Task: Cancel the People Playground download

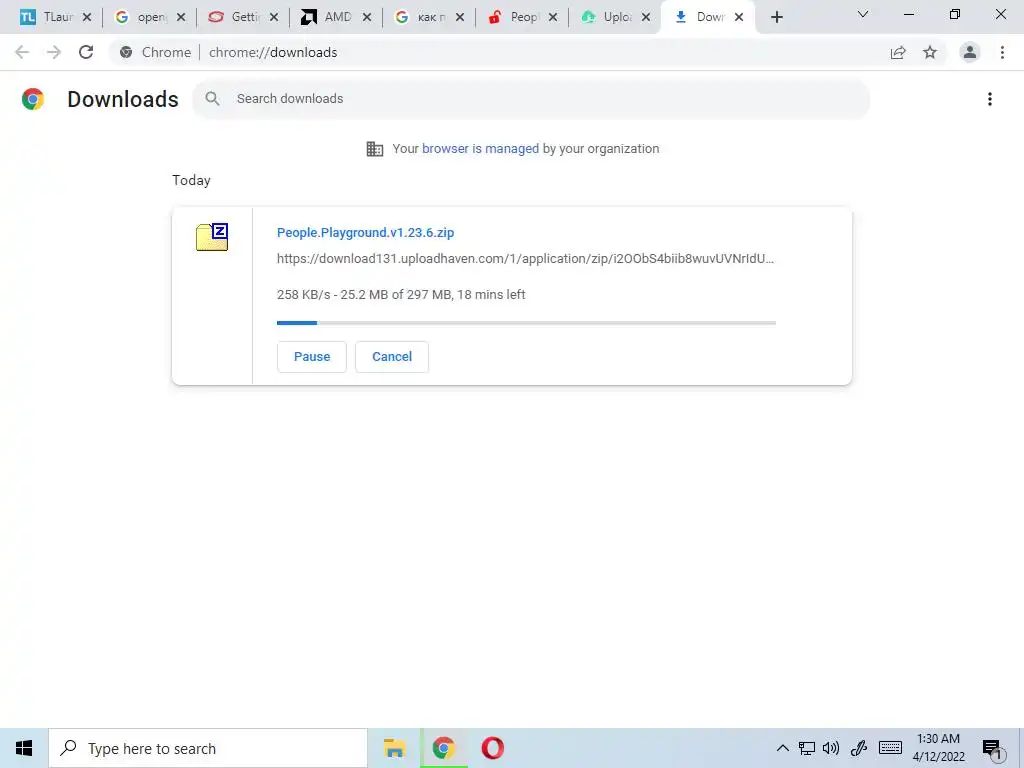Action: 392,357
